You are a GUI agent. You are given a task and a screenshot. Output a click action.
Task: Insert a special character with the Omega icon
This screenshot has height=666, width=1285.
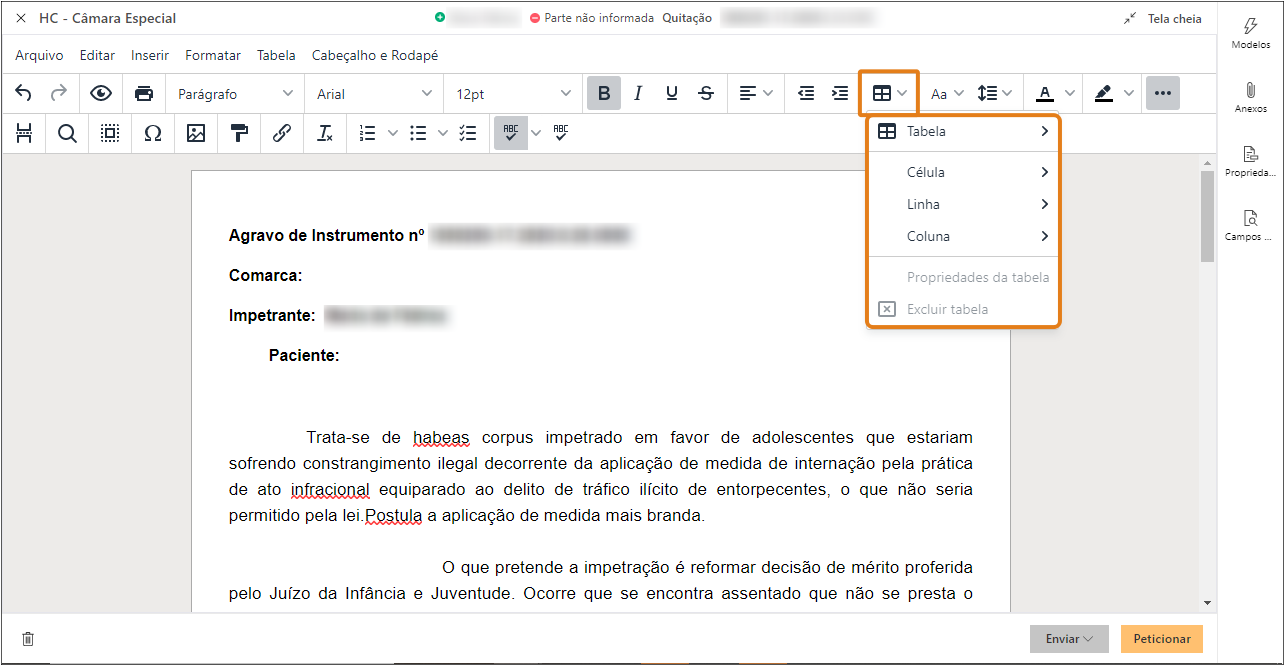[x=152, y=132]
